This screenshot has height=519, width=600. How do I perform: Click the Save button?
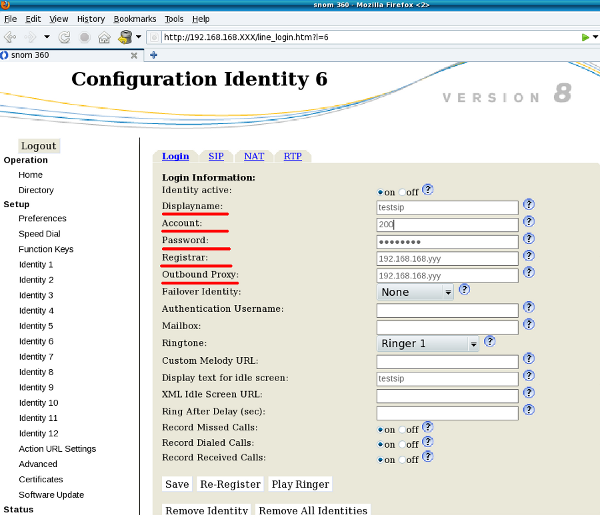177,484
